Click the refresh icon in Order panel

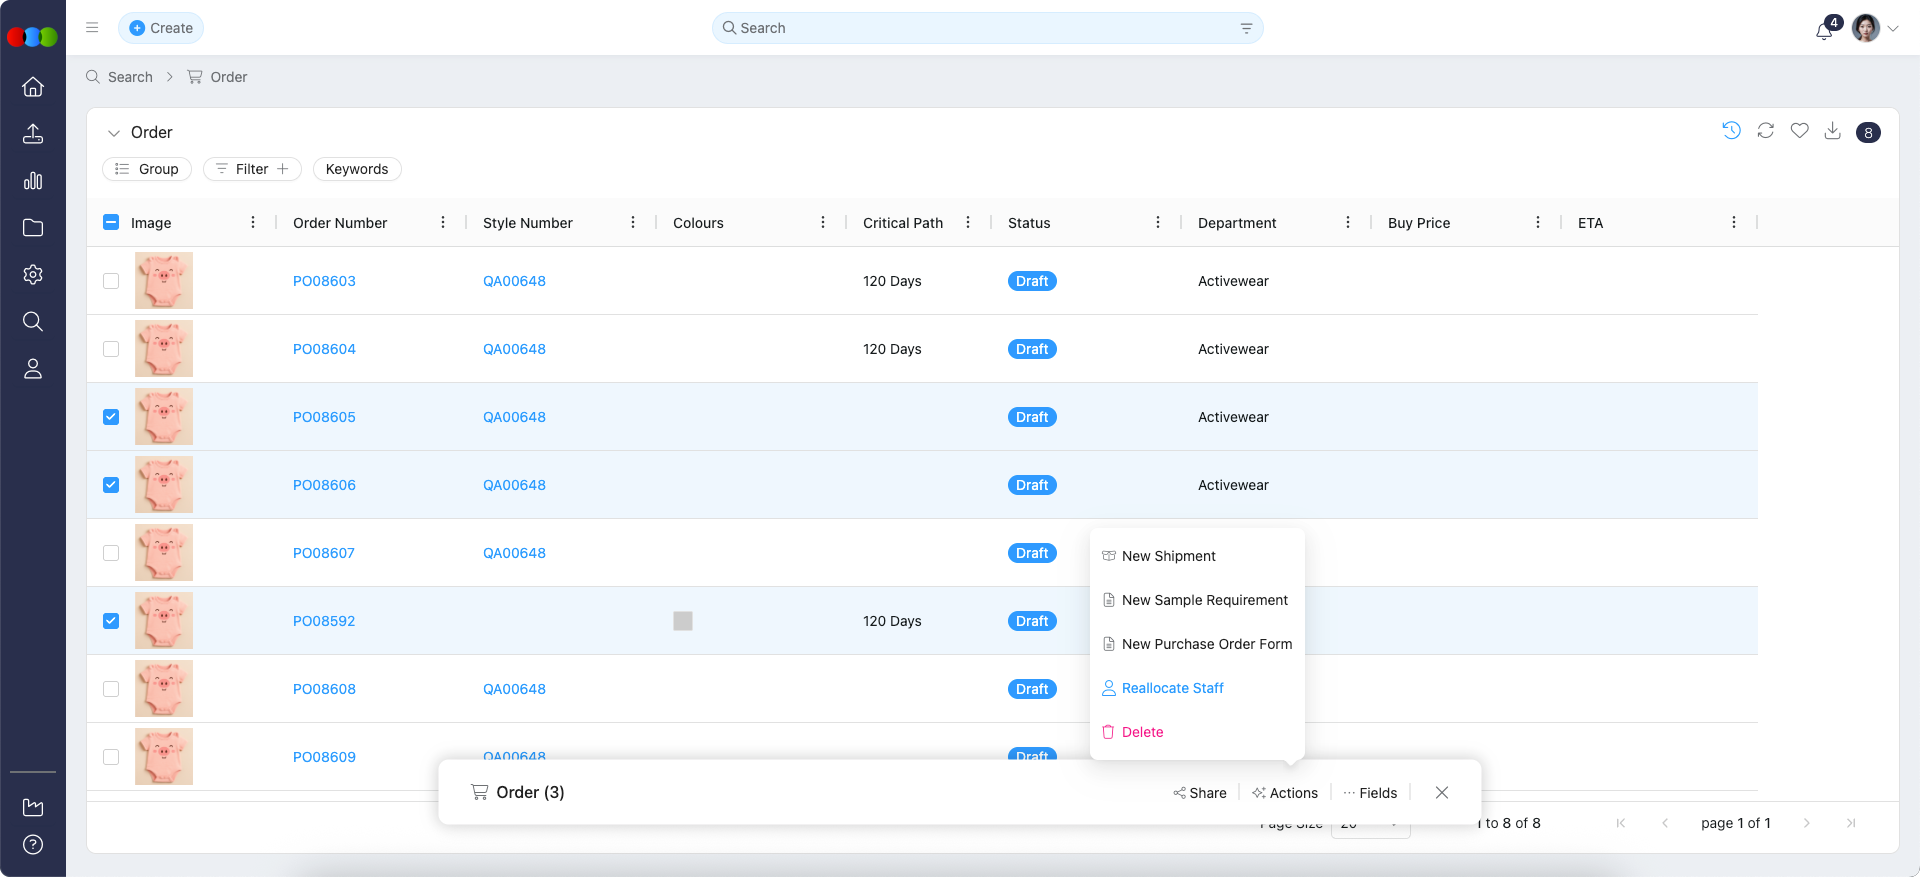[1765, 131]
